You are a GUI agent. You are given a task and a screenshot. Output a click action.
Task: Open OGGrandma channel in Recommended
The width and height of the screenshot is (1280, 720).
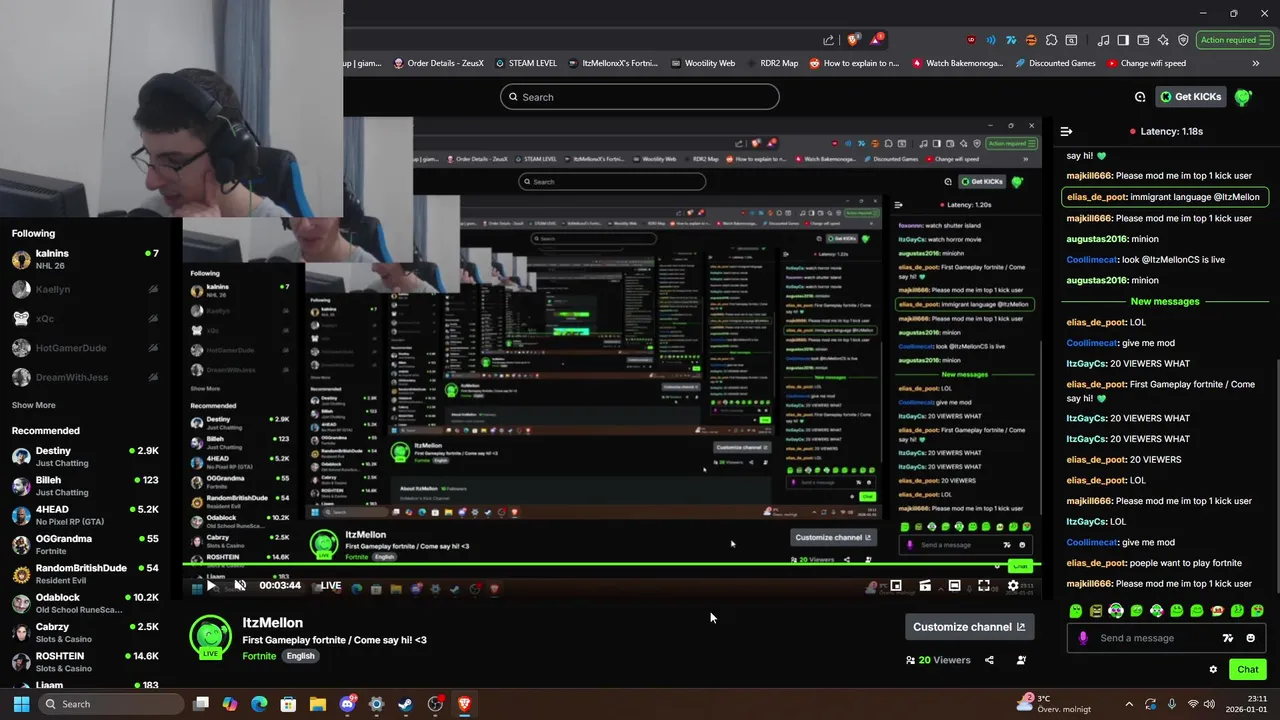tap(85, 544)
